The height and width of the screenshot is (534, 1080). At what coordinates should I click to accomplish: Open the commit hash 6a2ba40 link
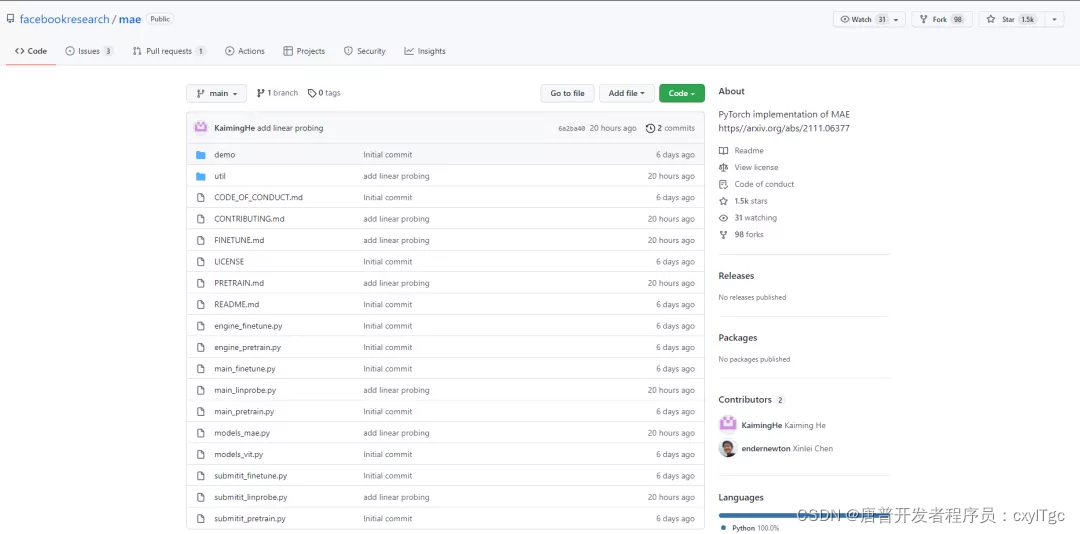tap(572, 128)
